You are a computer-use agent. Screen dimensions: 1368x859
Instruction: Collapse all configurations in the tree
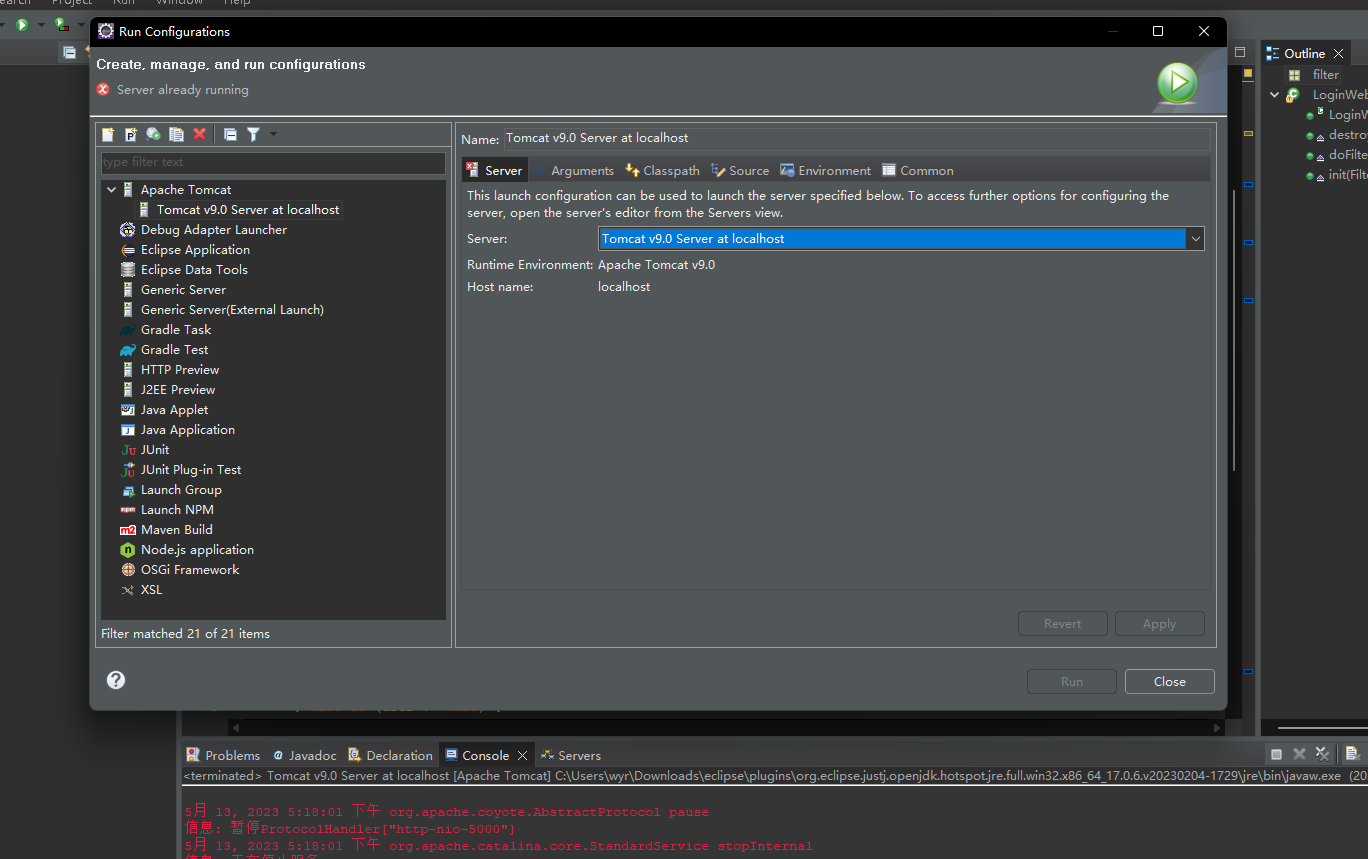pos(230,134)
